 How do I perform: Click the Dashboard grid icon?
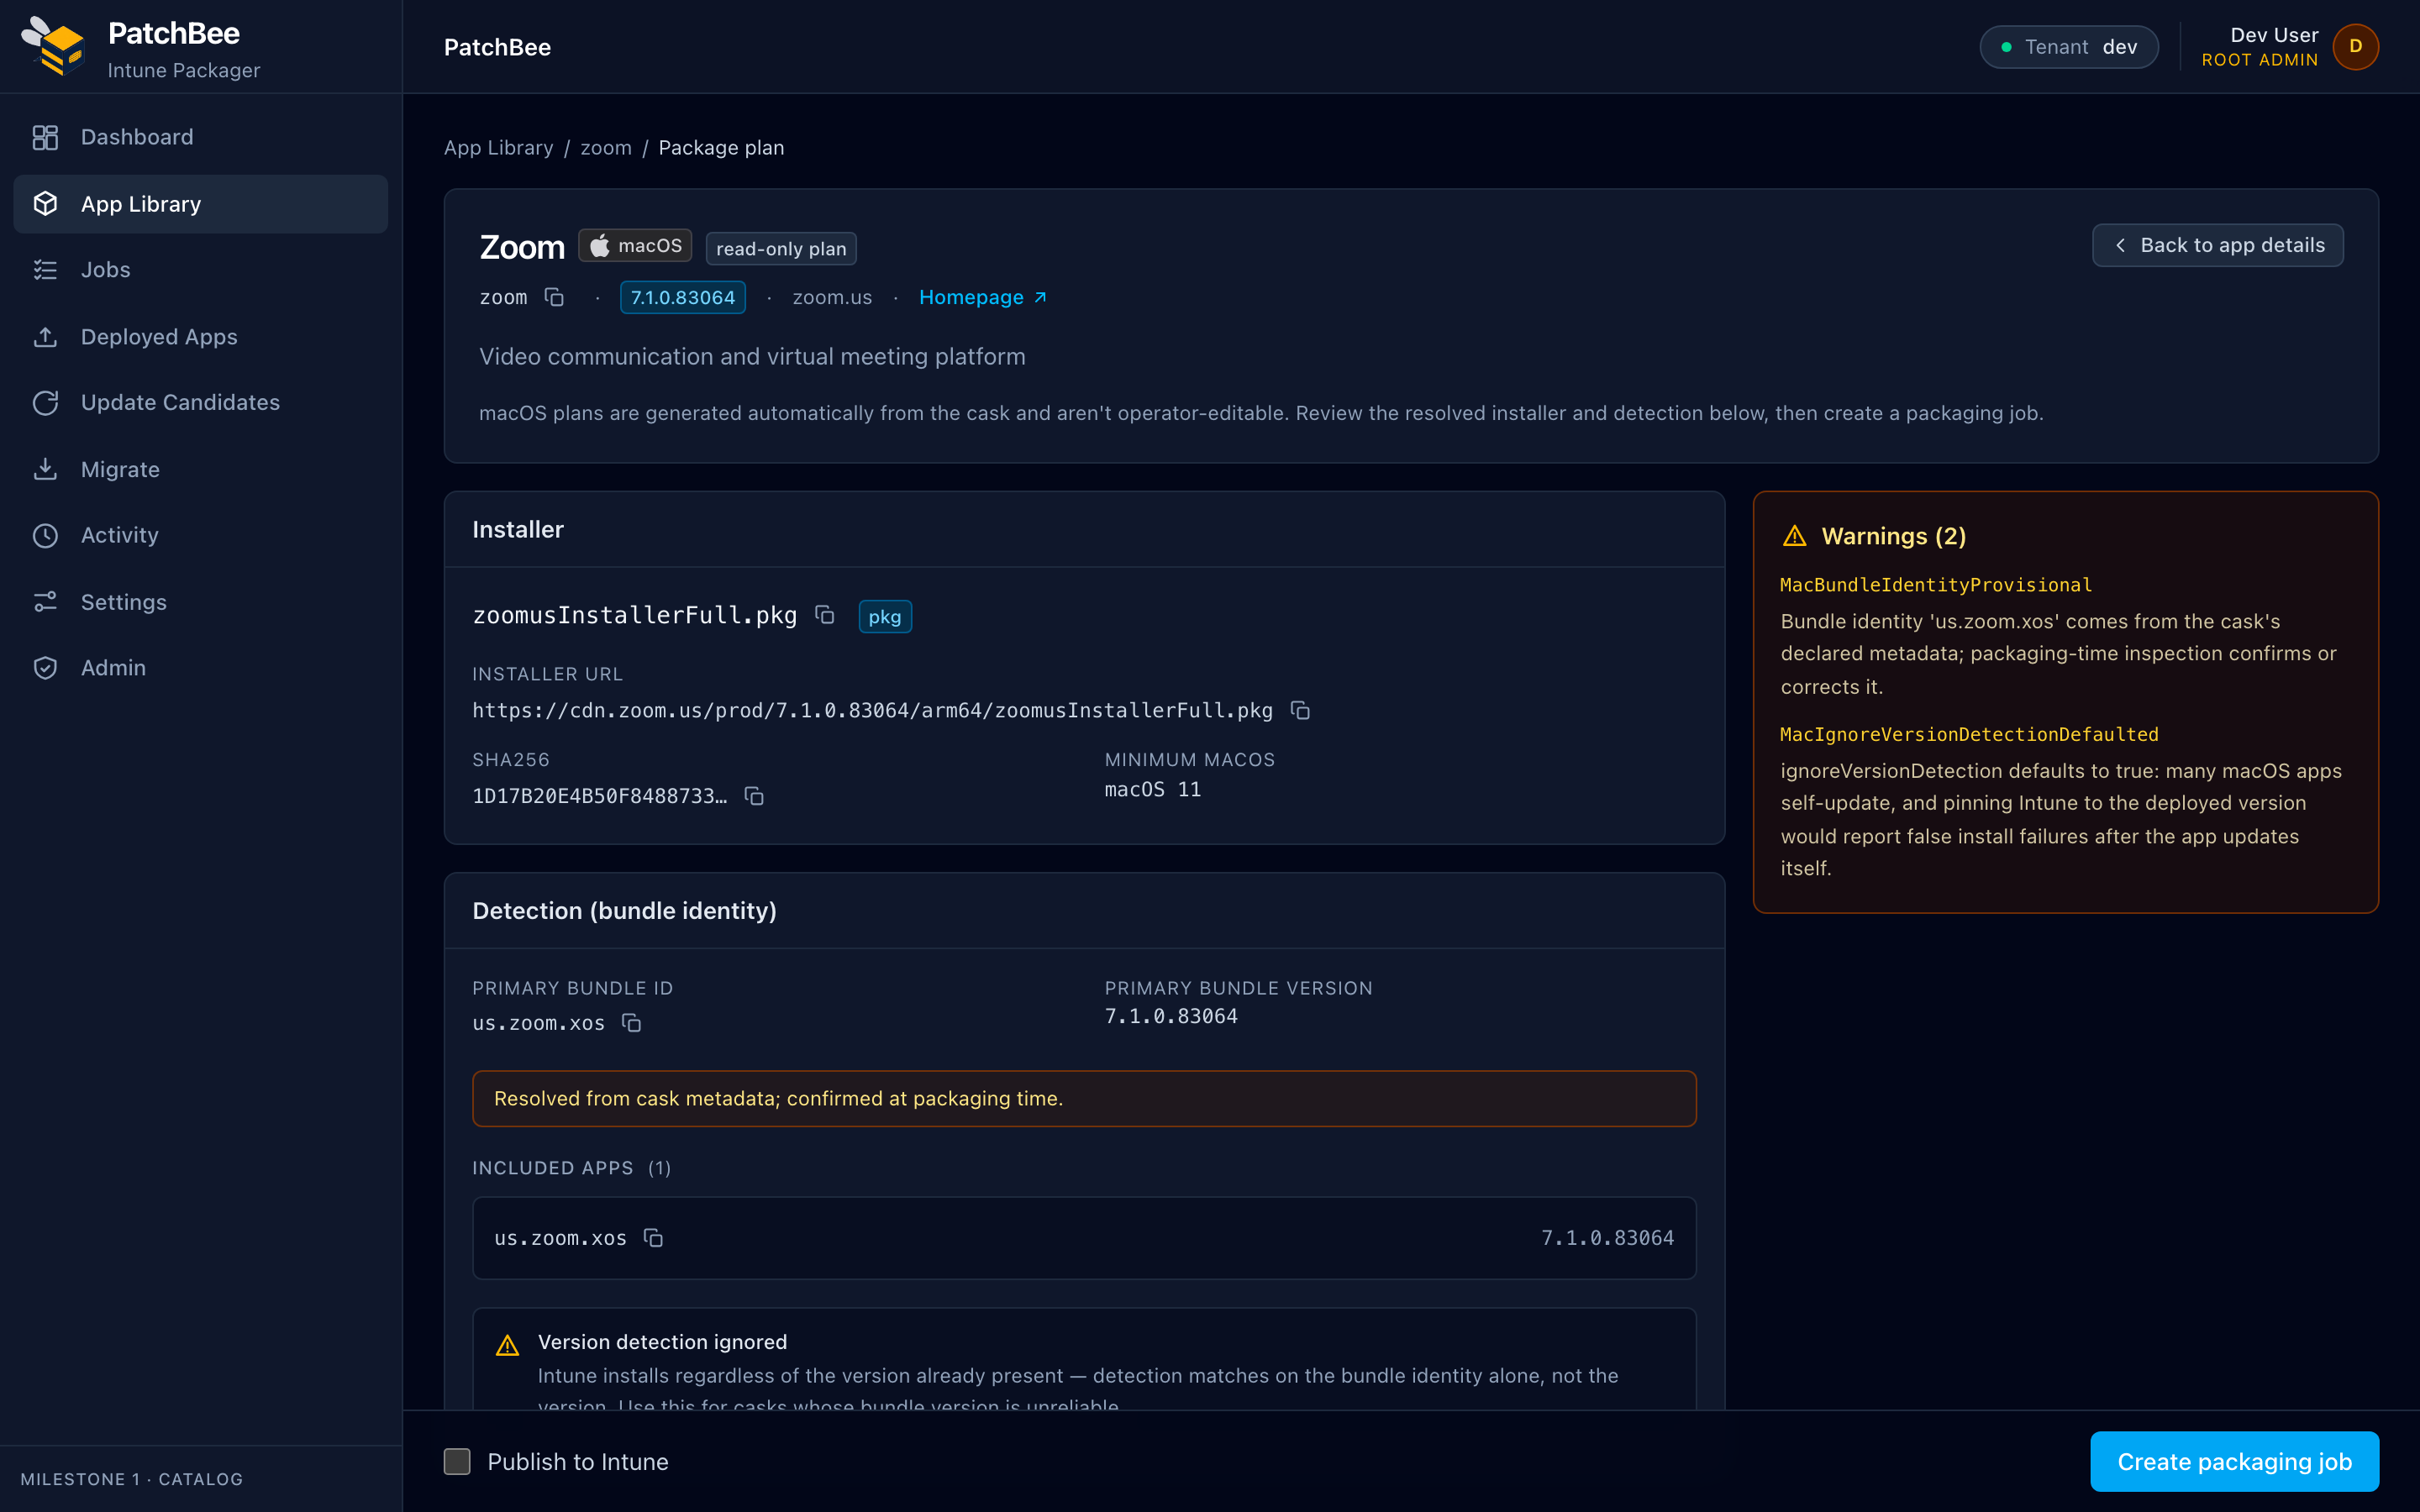(x=45, y=137)
